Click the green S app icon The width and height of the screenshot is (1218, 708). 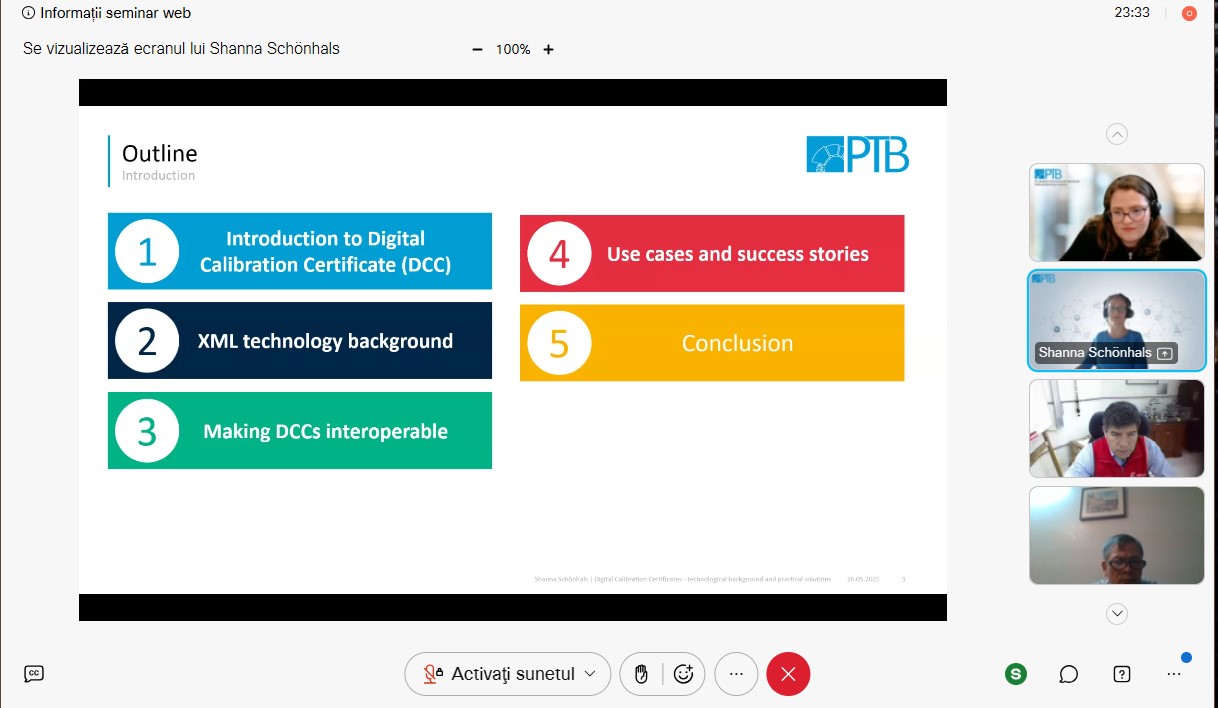click(x=1016, y=674)
